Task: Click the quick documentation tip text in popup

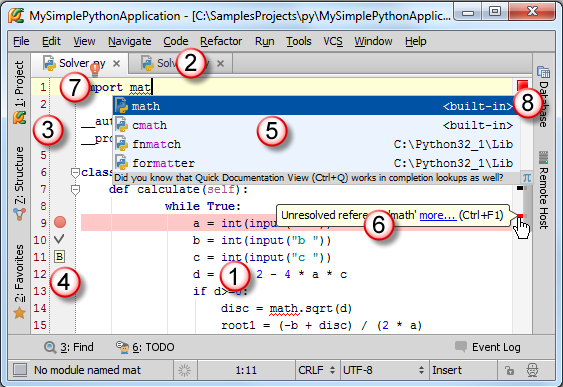Action: pos(309,178)
